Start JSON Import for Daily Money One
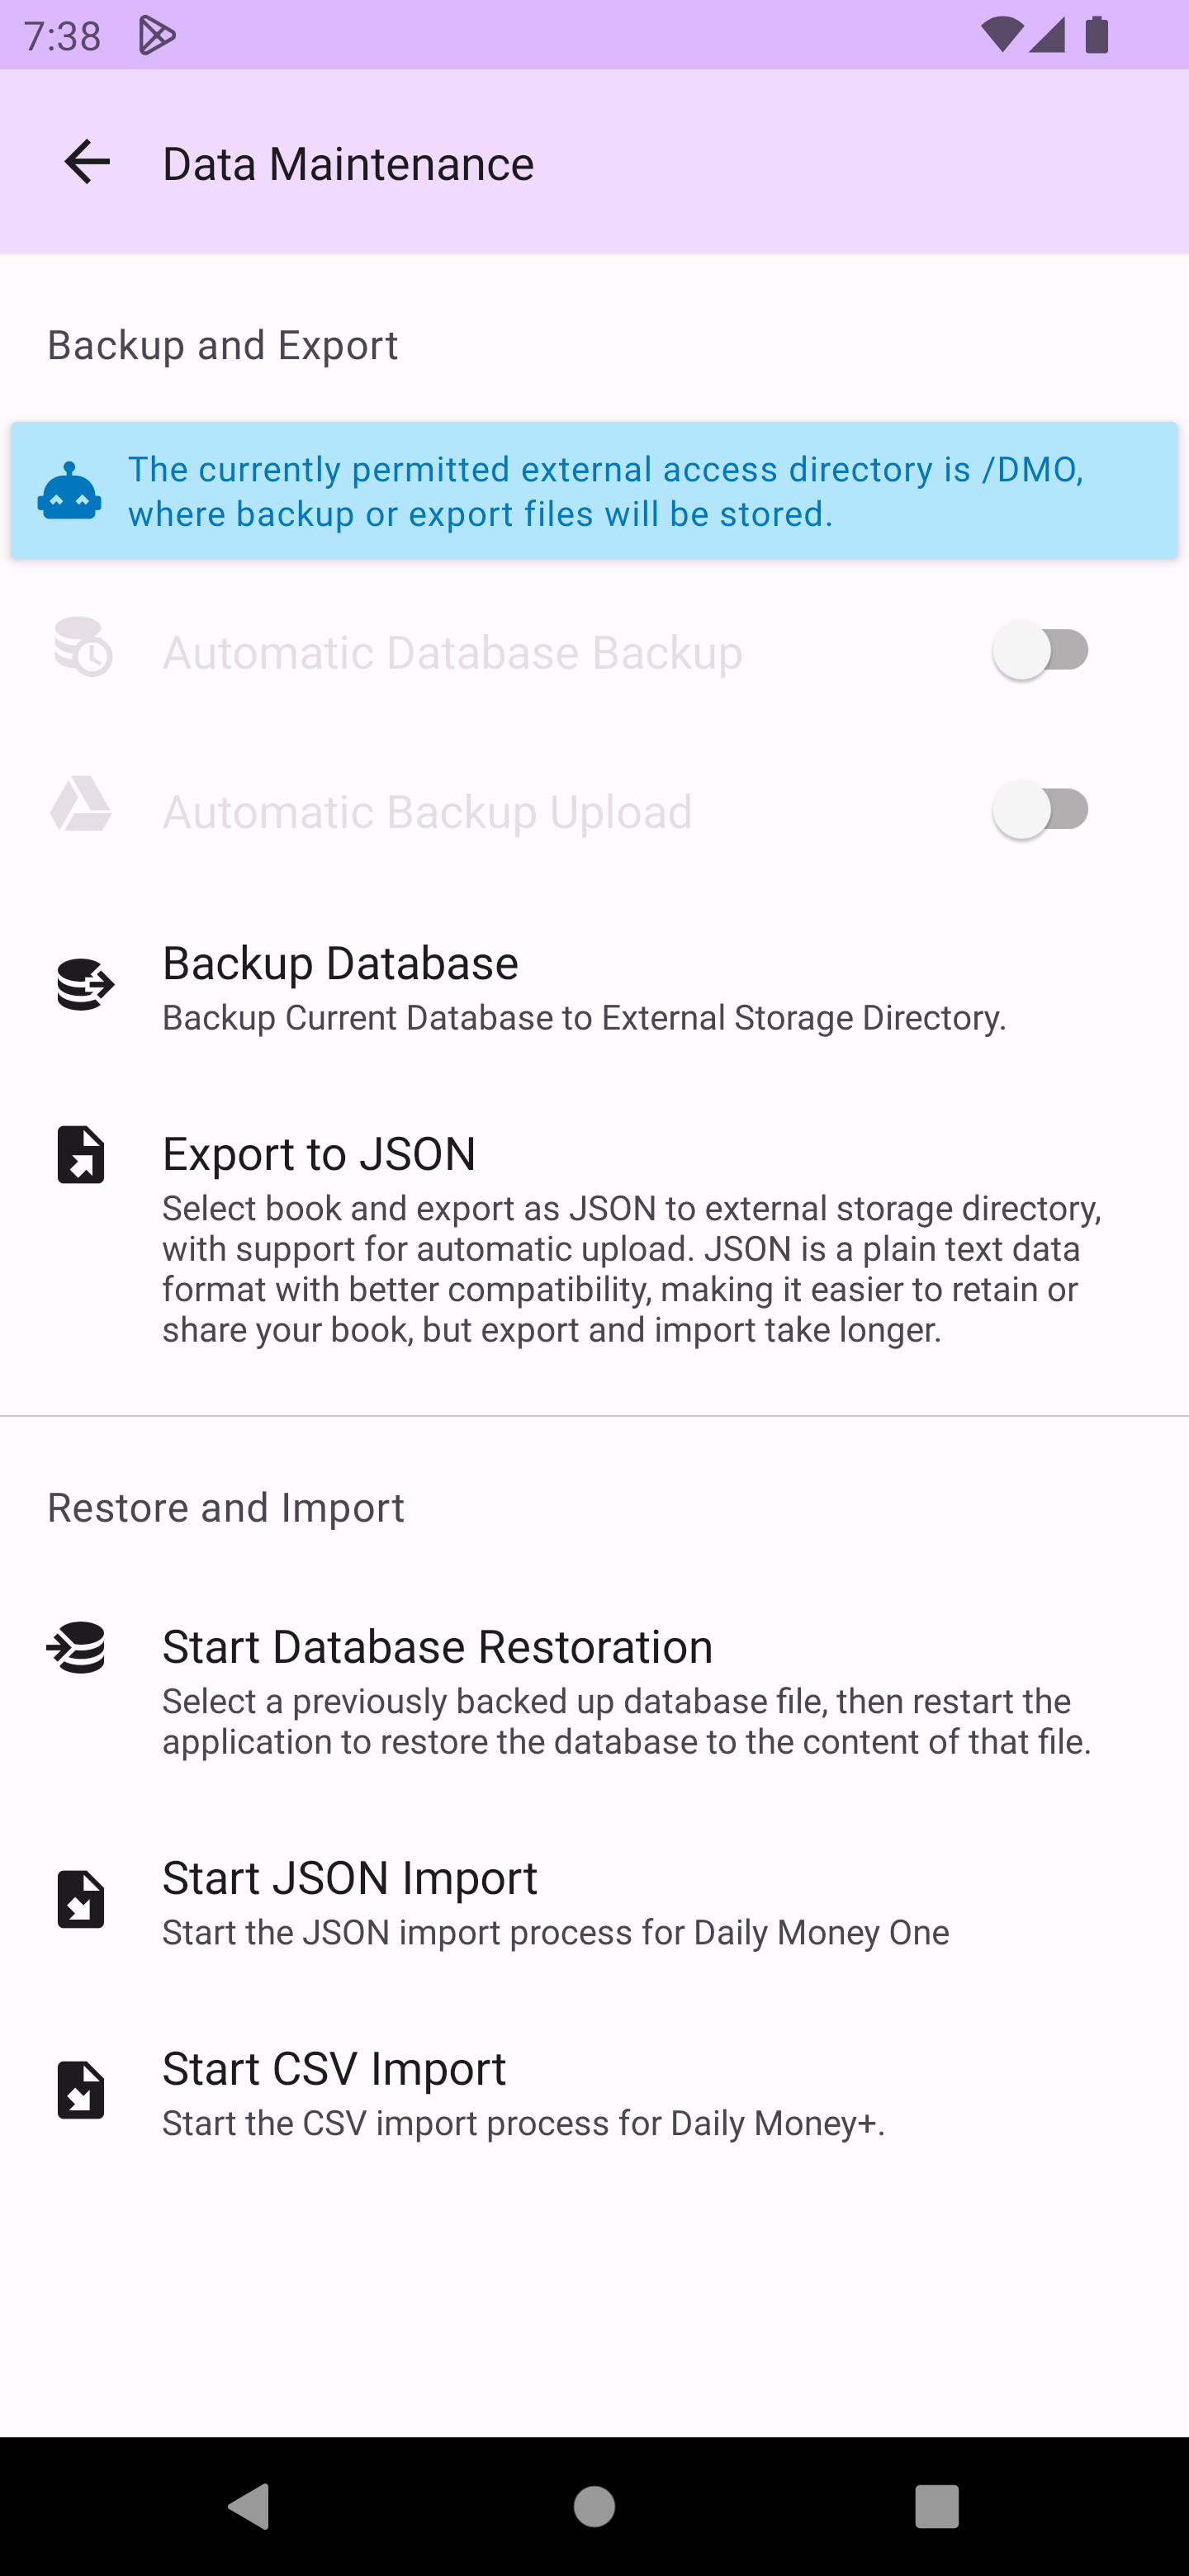The height and width of the screenshot is (2576, 1189). pos(555,1902)
